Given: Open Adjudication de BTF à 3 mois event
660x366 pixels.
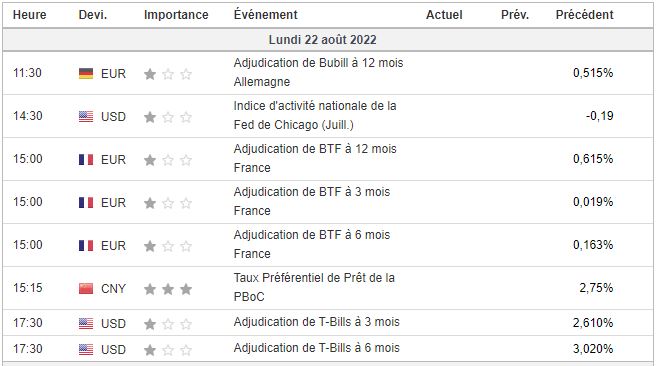Looking at the screenshot, I should pyautogui.click(x=312, y=201).
